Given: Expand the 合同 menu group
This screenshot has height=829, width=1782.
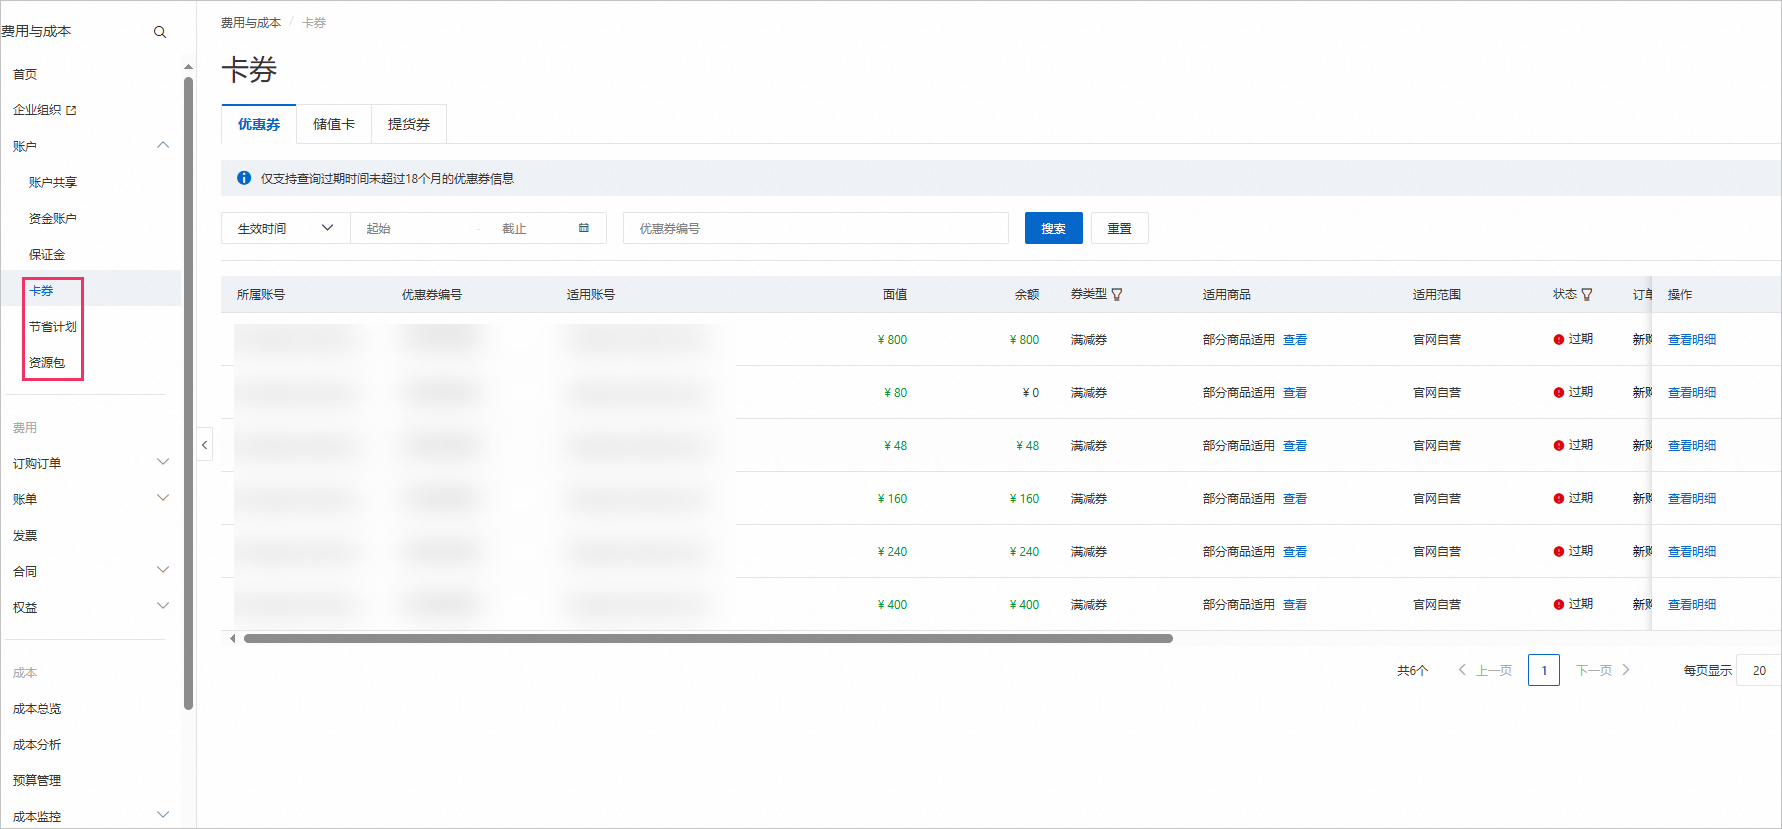Looking at the screenshot, I should 163,570.
